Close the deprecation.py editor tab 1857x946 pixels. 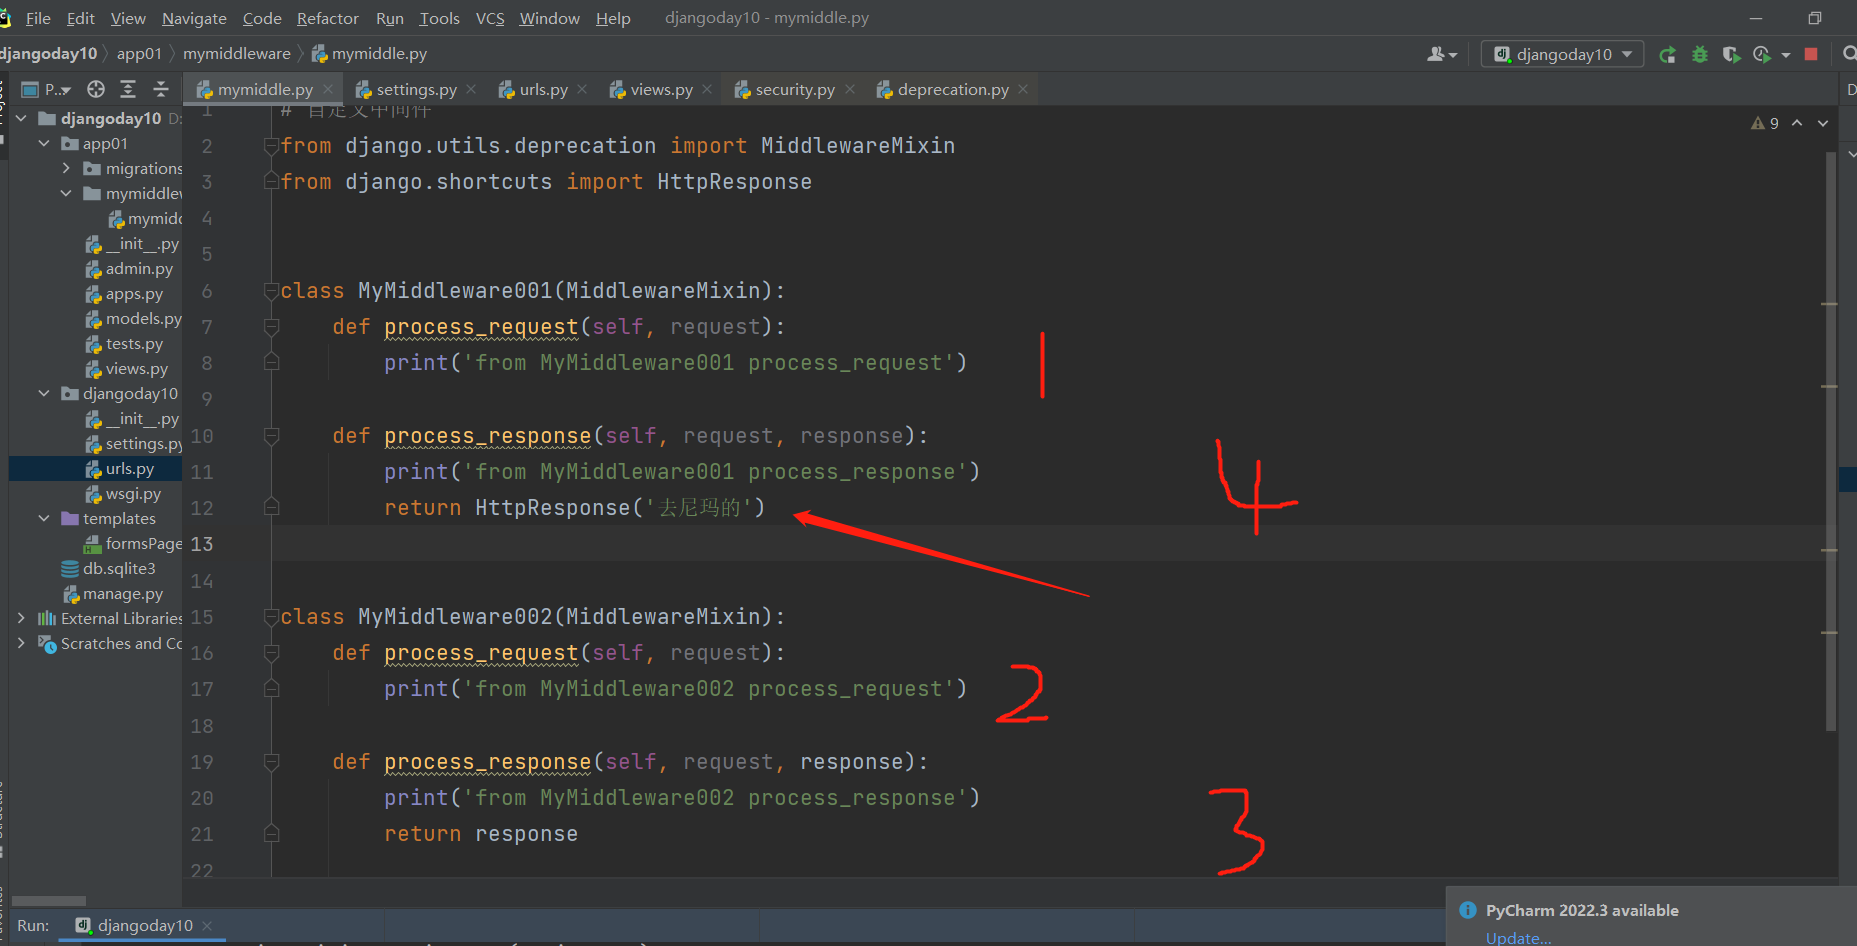pos(1023,89)
